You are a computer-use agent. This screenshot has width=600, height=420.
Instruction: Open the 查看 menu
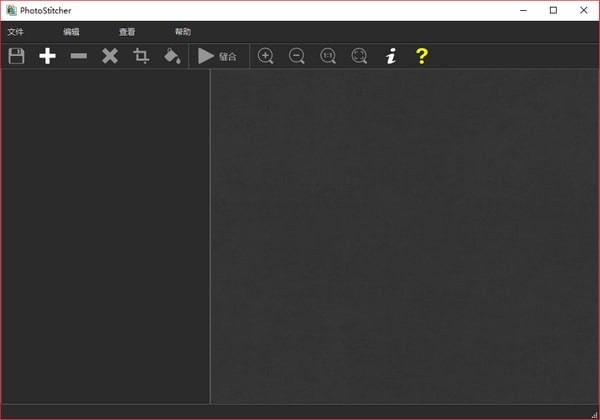point(127,32)
